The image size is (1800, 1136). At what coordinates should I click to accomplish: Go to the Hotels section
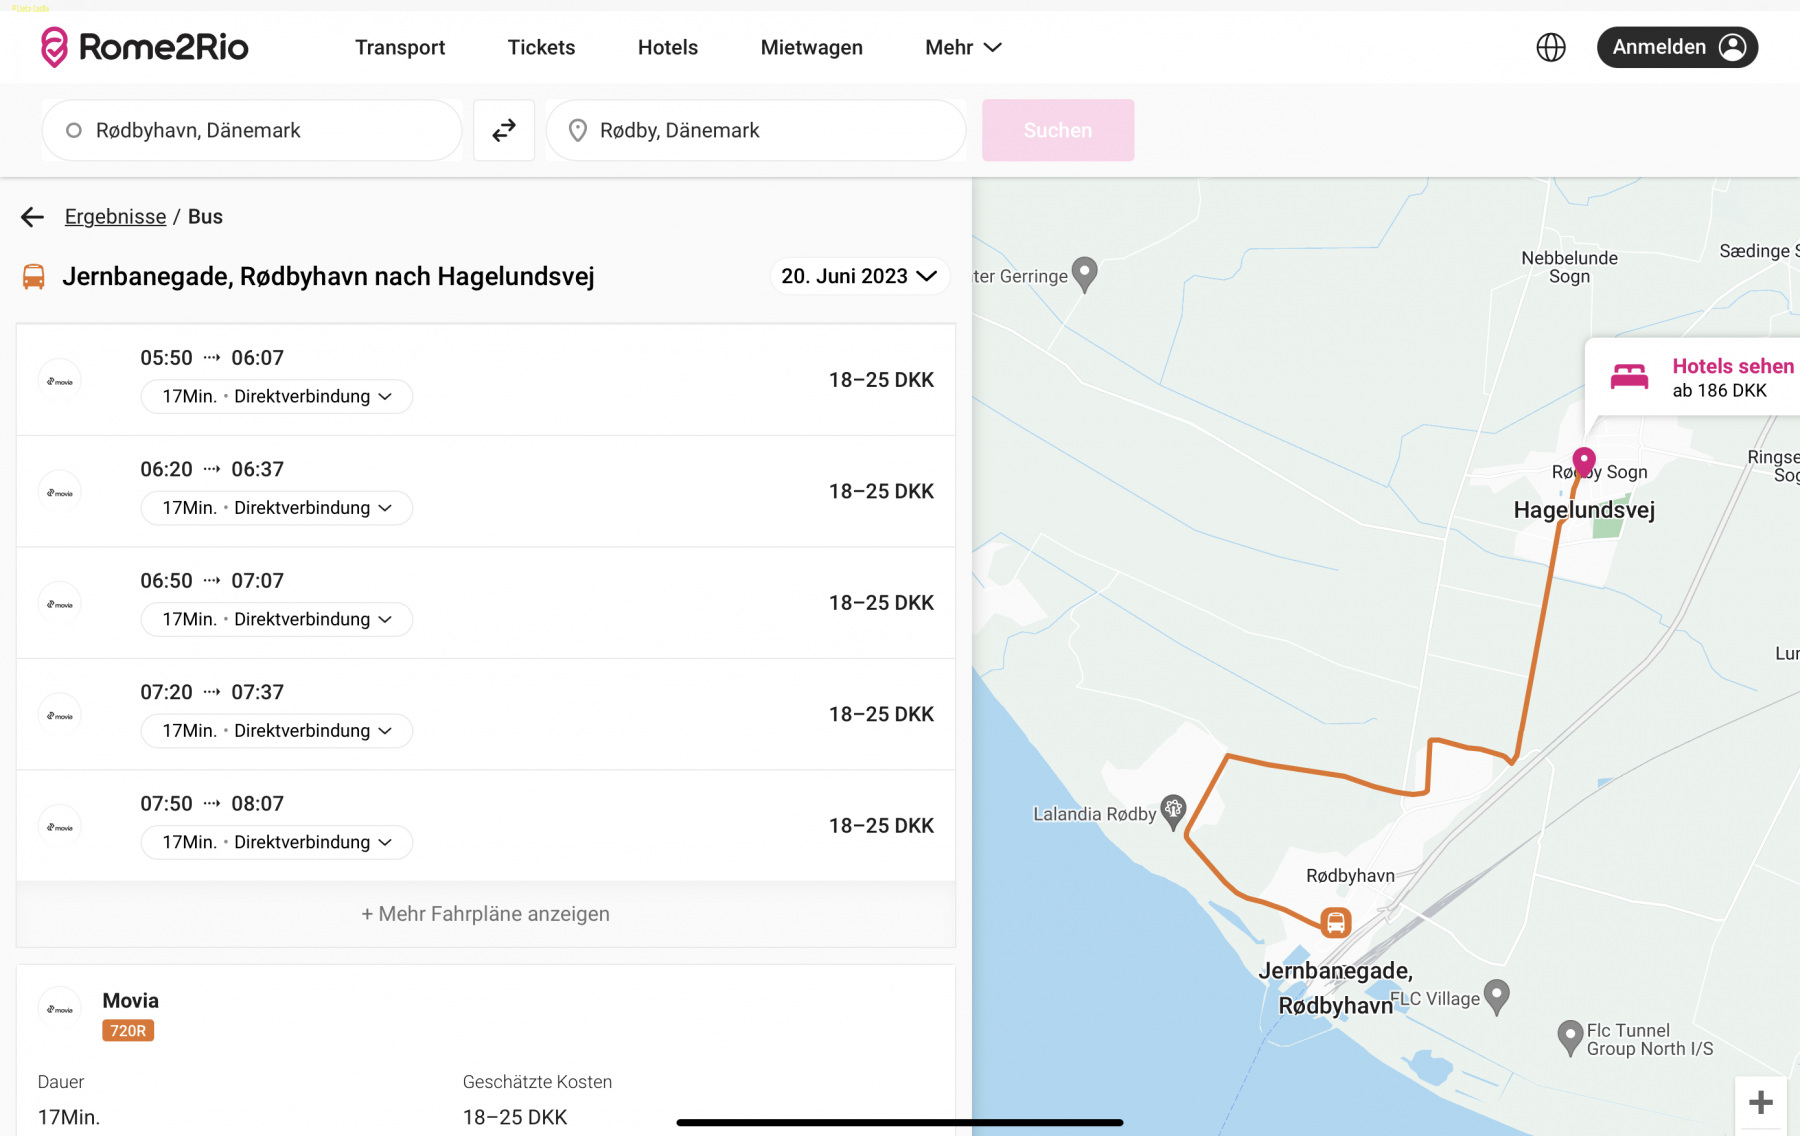point(667,47)
